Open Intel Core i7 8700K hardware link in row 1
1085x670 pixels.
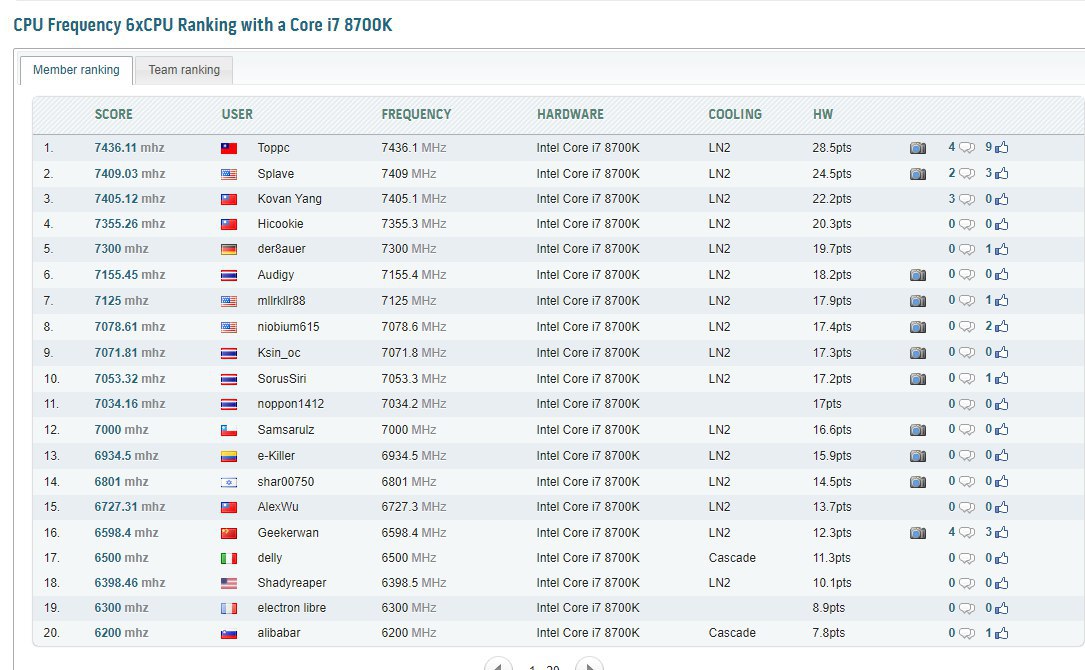(x=587, y=147)
